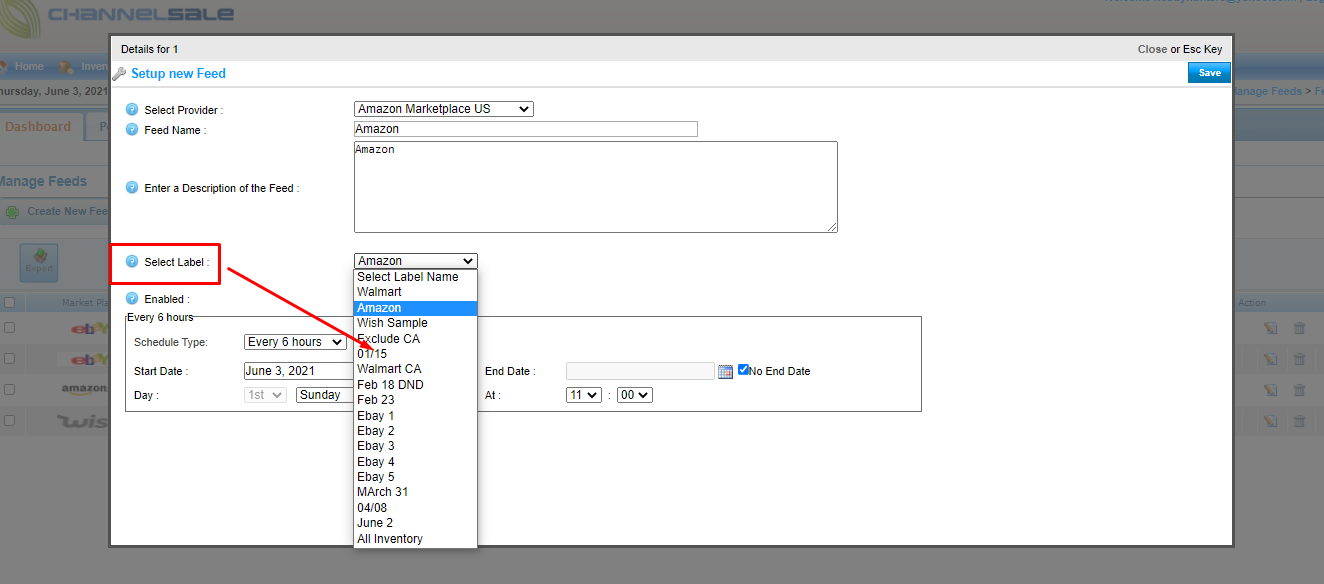Click the Feed Name input field
This screenshot has height=584, width=1324.
[526, 129]
